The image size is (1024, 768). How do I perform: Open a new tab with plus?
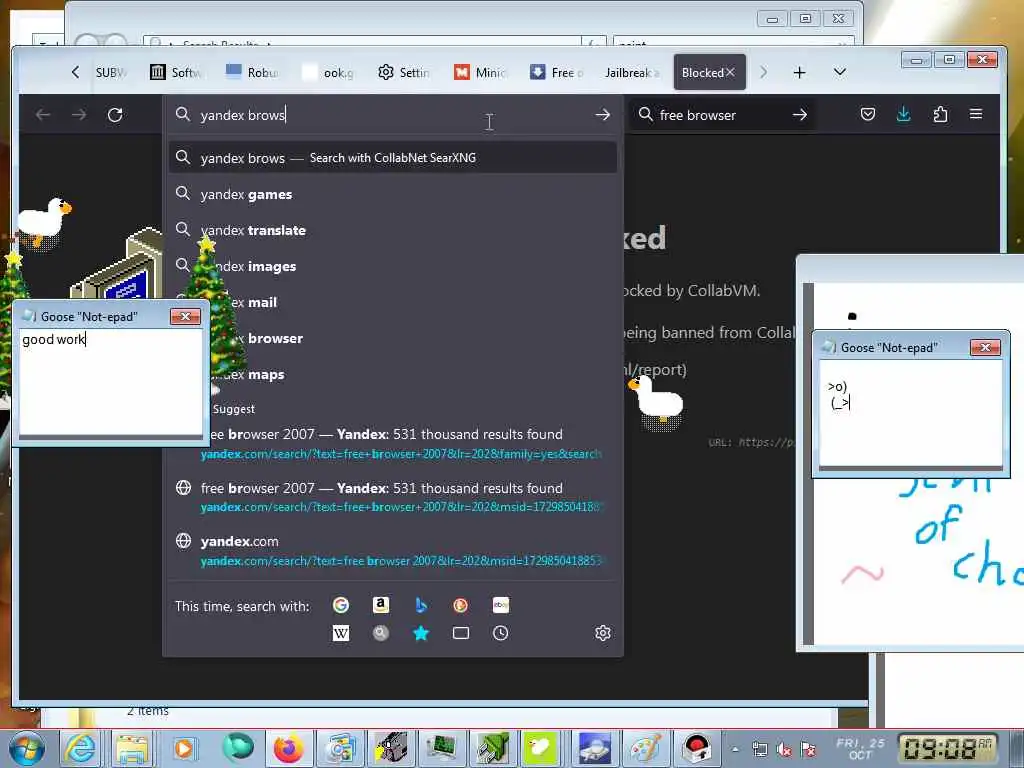pyautogui.click(x=799, y=72)
